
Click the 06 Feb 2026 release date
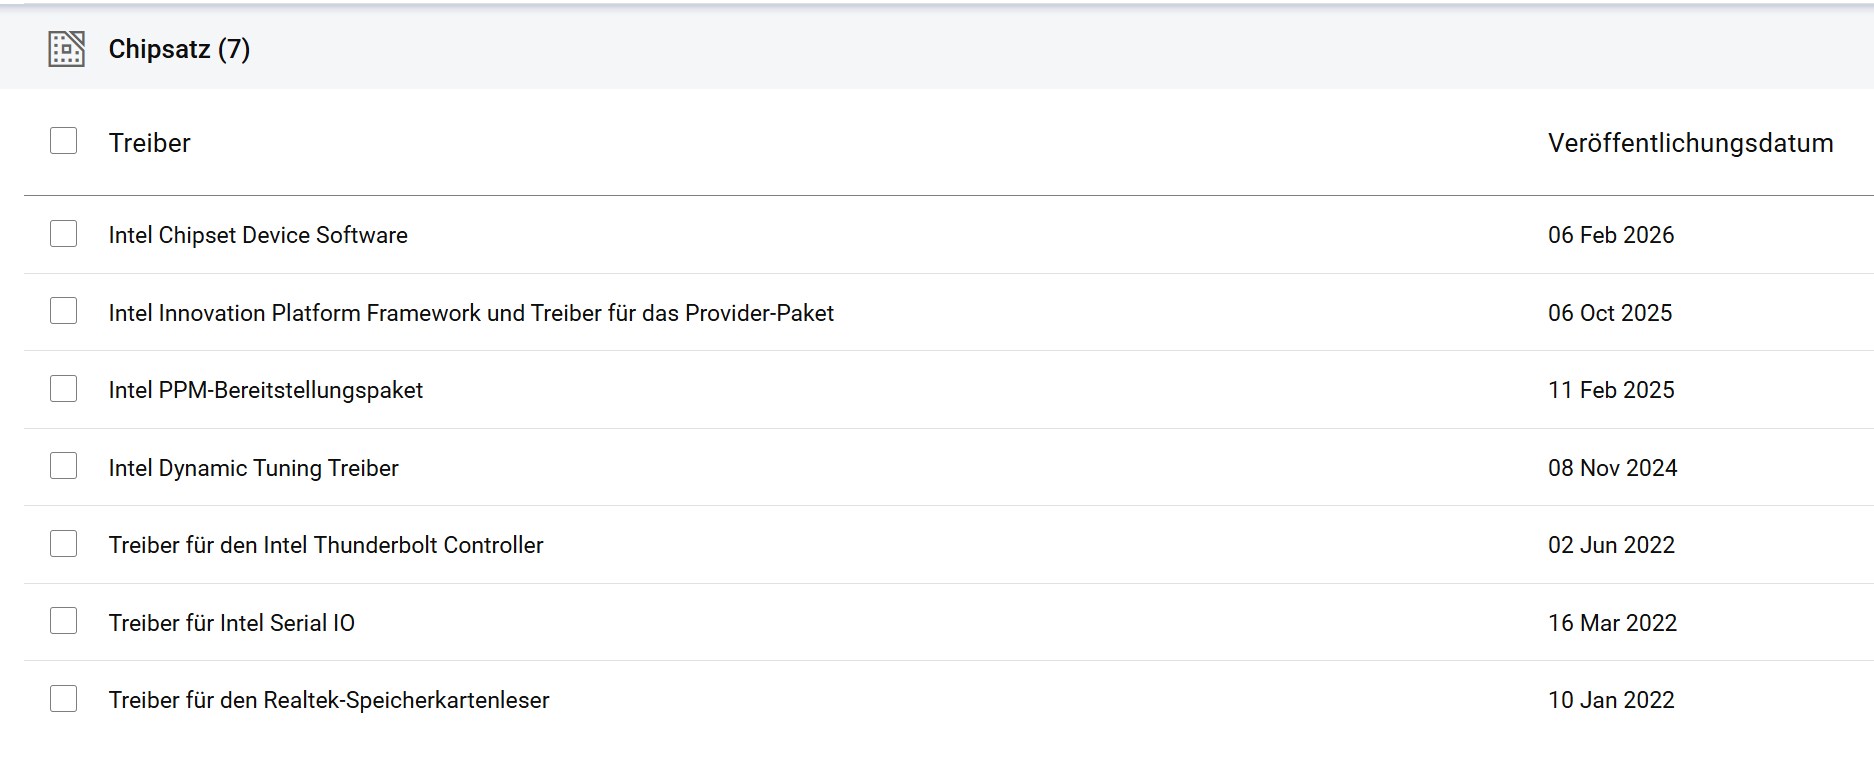[x=1611, y=235]
